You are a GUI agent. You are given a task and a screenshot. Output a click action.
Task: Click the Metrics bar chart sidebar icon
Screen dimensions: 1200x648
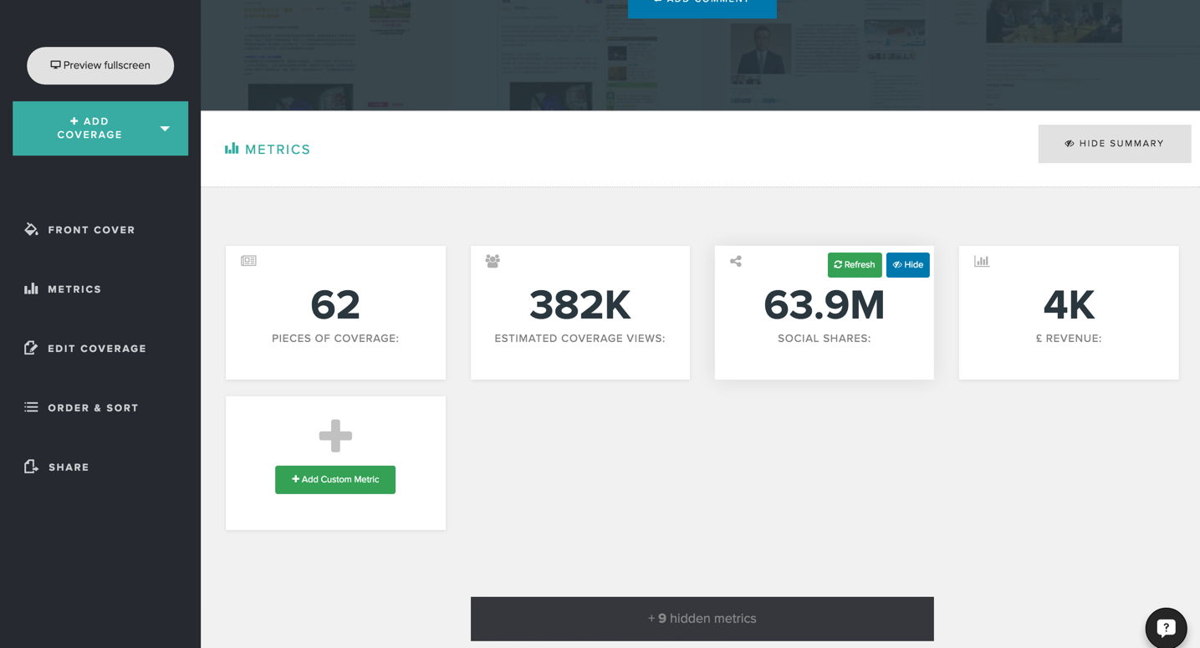pos(31,289)
